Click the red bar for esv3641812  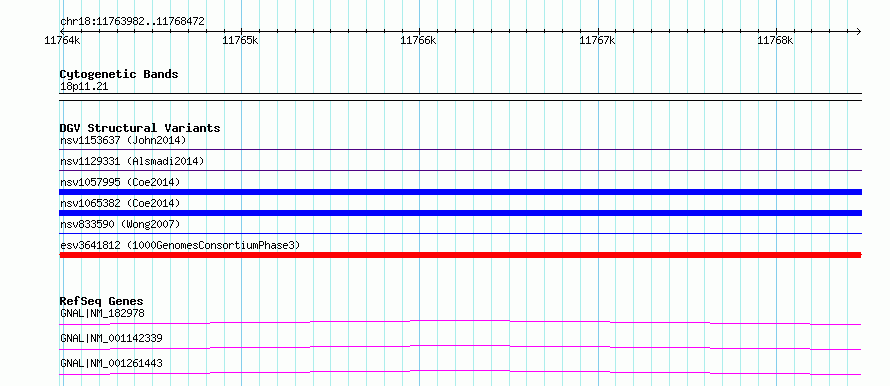click(460, 255)
